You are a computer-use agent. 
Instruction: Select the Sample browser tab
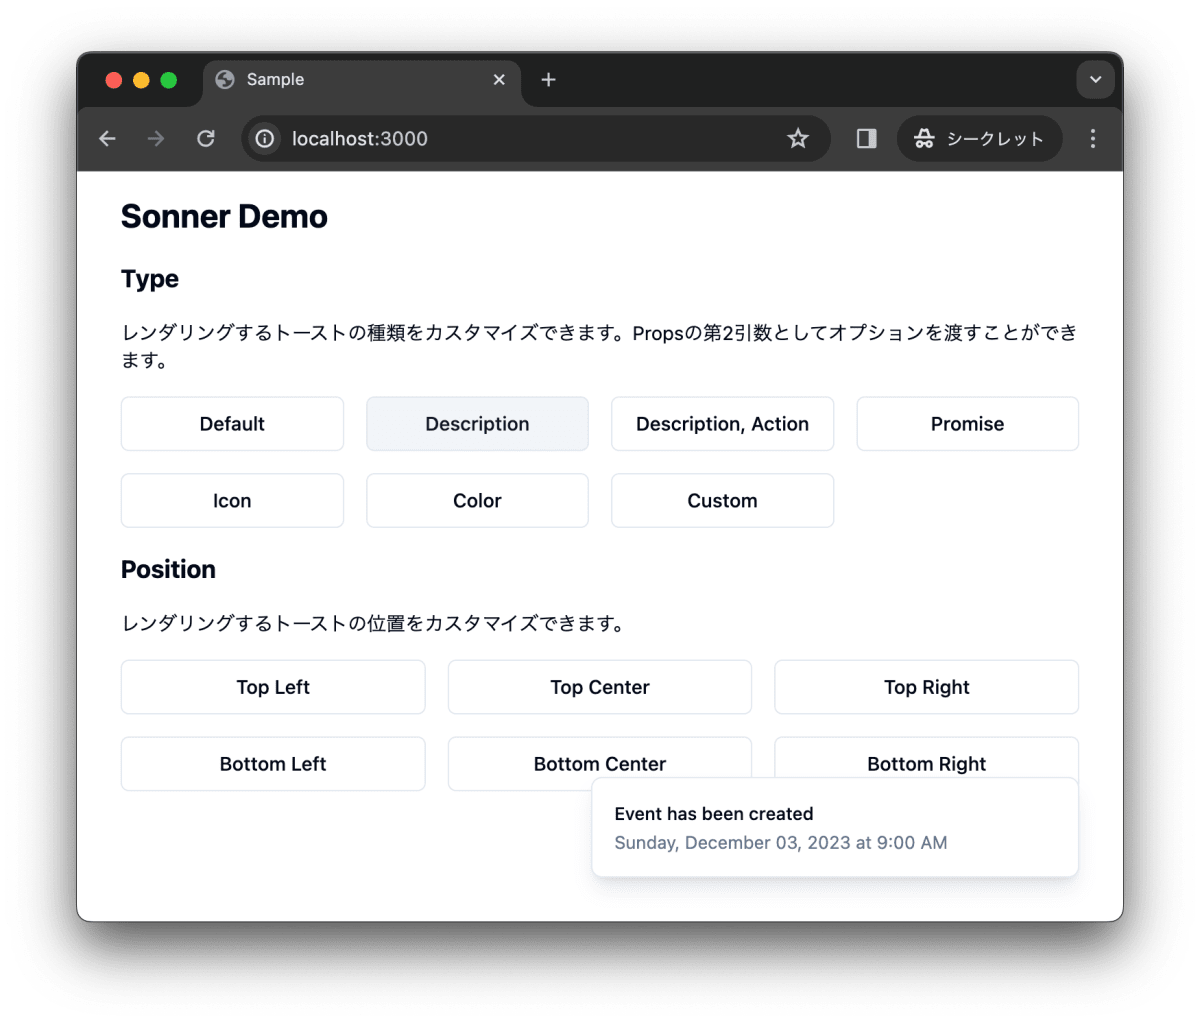coord(362,80)
